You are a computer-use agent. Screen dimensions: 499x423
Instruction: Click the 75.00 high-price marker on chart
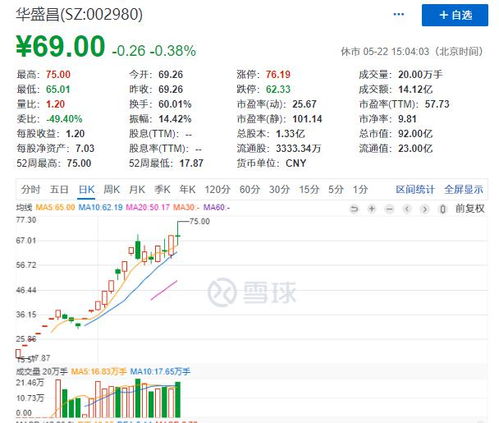[x=200, y=221]
